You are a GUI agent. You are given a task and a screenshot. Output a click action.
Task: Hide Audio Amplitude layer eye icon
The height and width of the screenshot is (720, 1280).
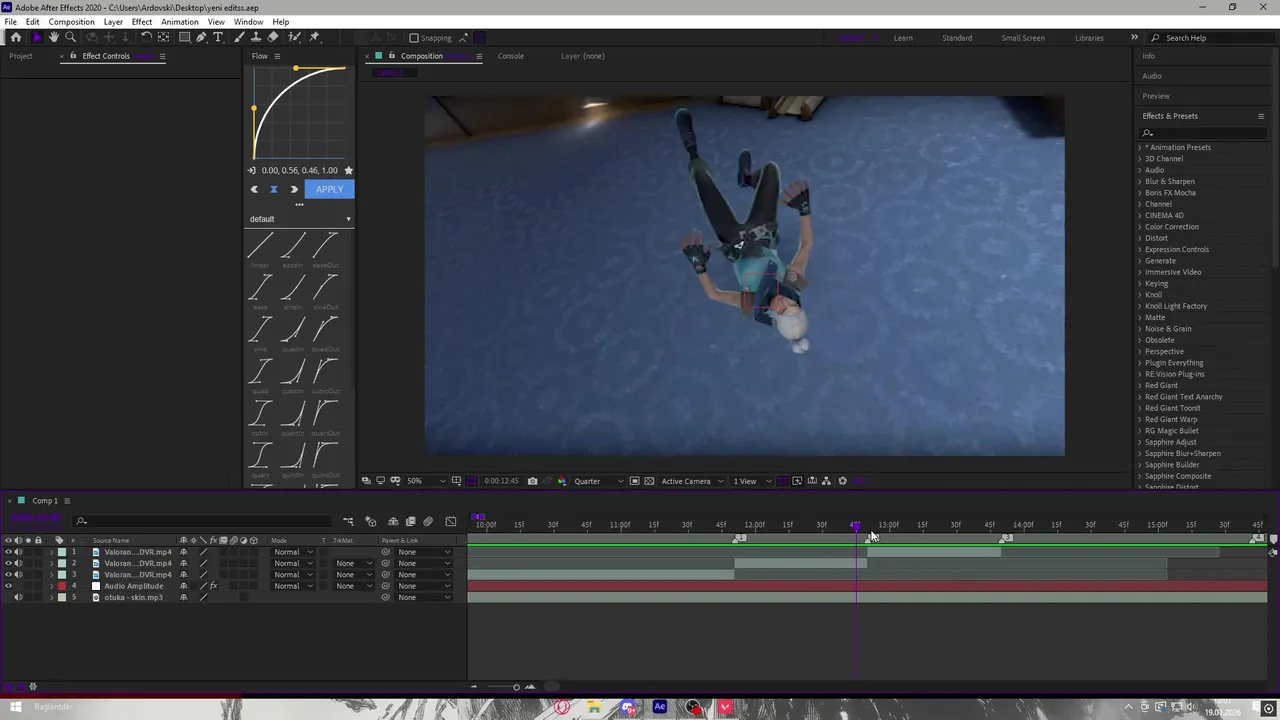[x=9, y=586]
